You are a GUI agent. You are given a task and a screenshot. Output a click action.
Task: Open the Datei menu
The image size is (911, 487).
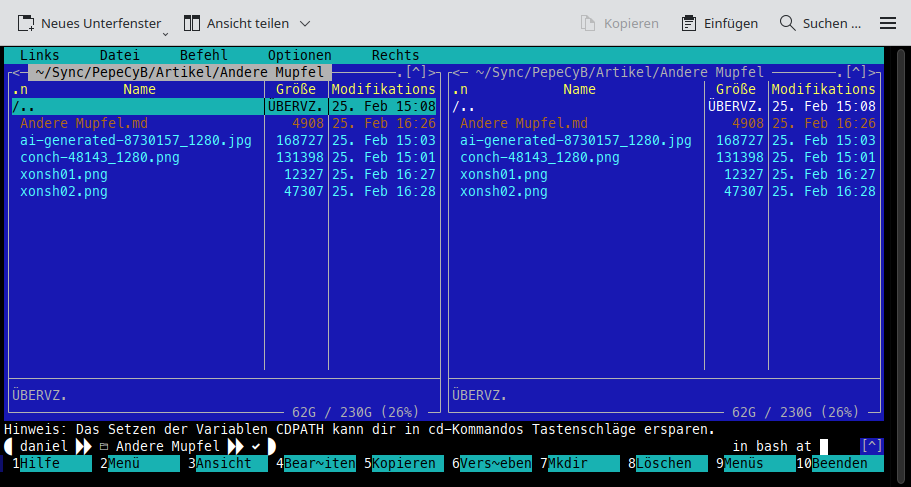[120, 55]
